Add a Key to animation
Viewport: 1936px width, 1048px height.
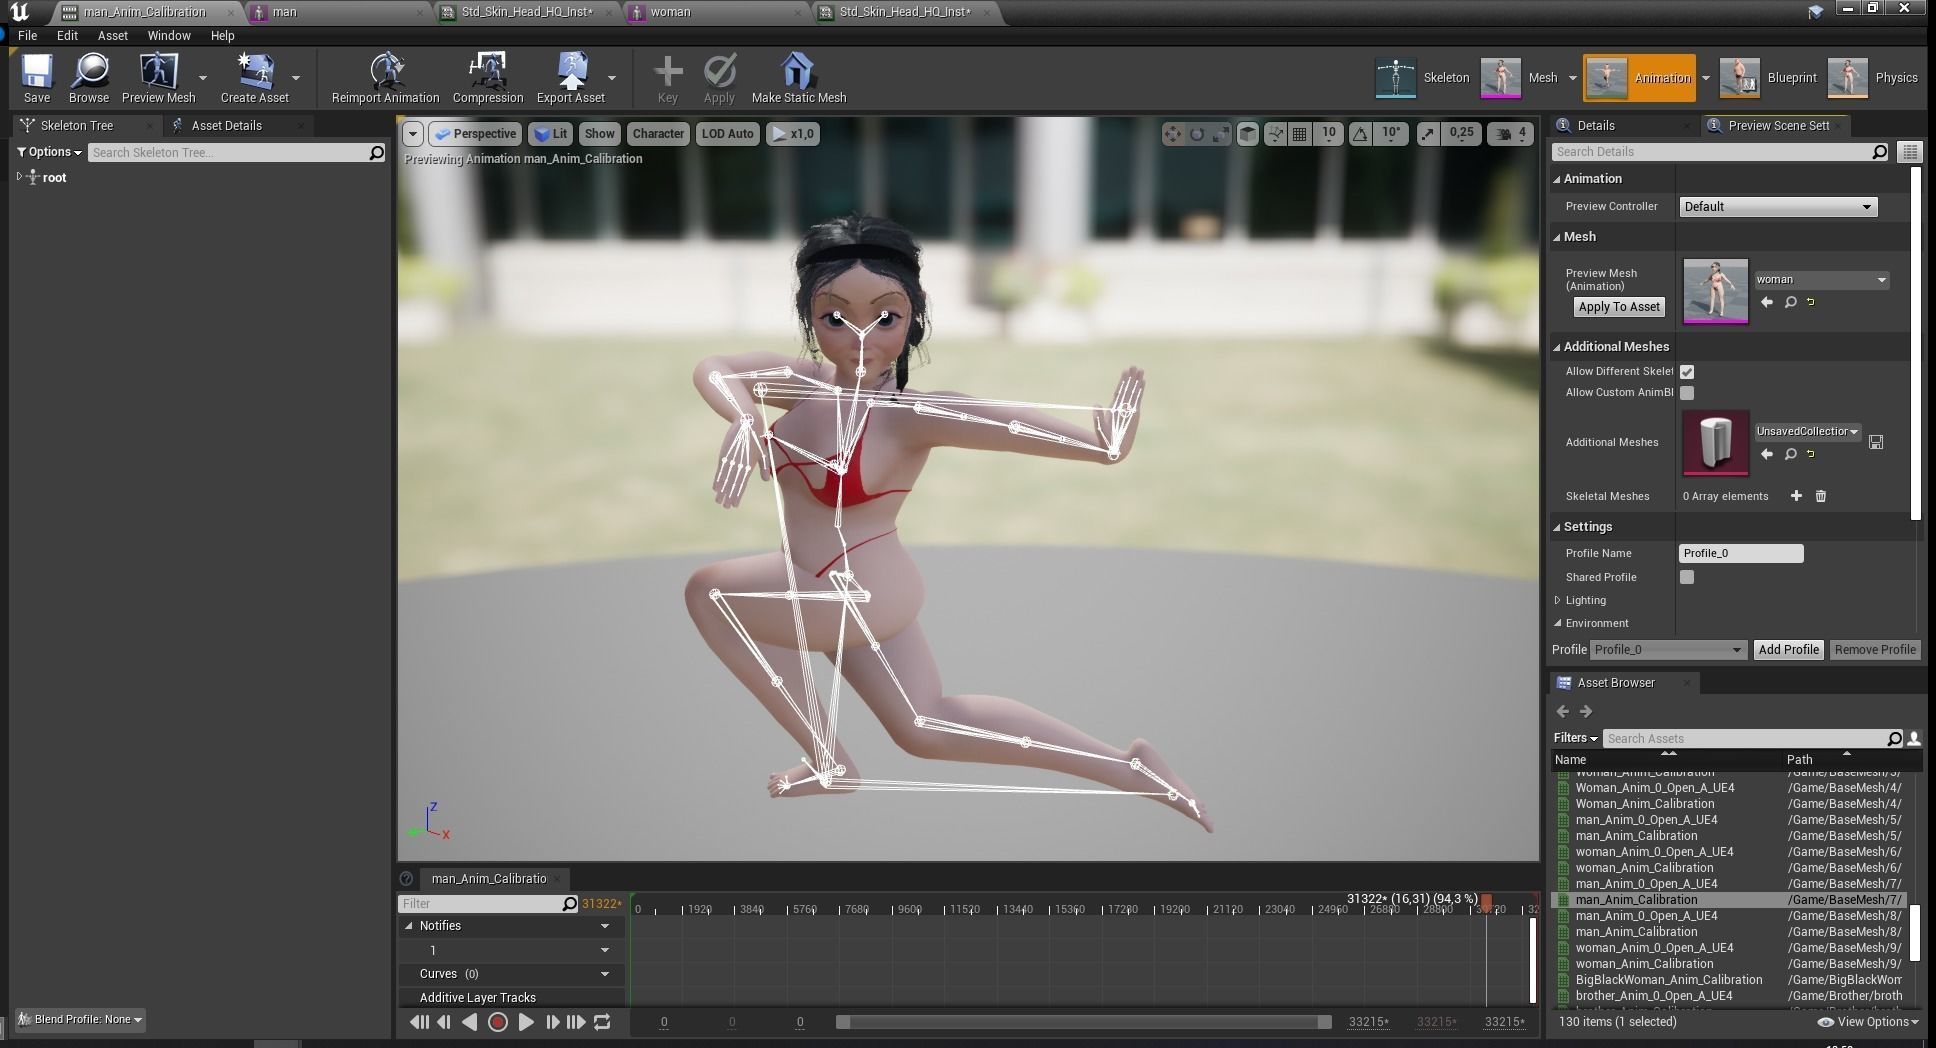668,78
